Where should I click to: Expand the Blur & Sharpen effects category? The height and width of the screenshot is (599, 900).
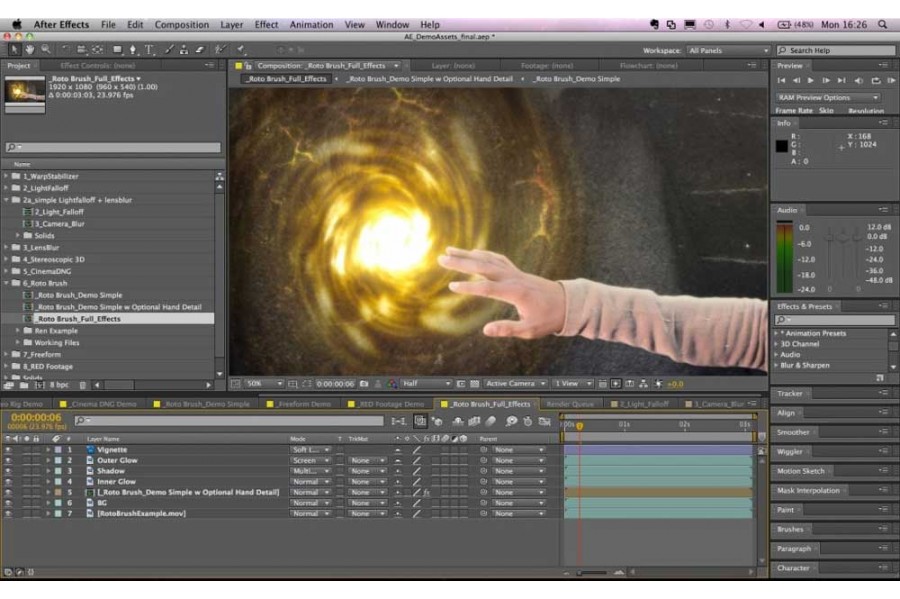pyautogui.click(x=776, y=365)
